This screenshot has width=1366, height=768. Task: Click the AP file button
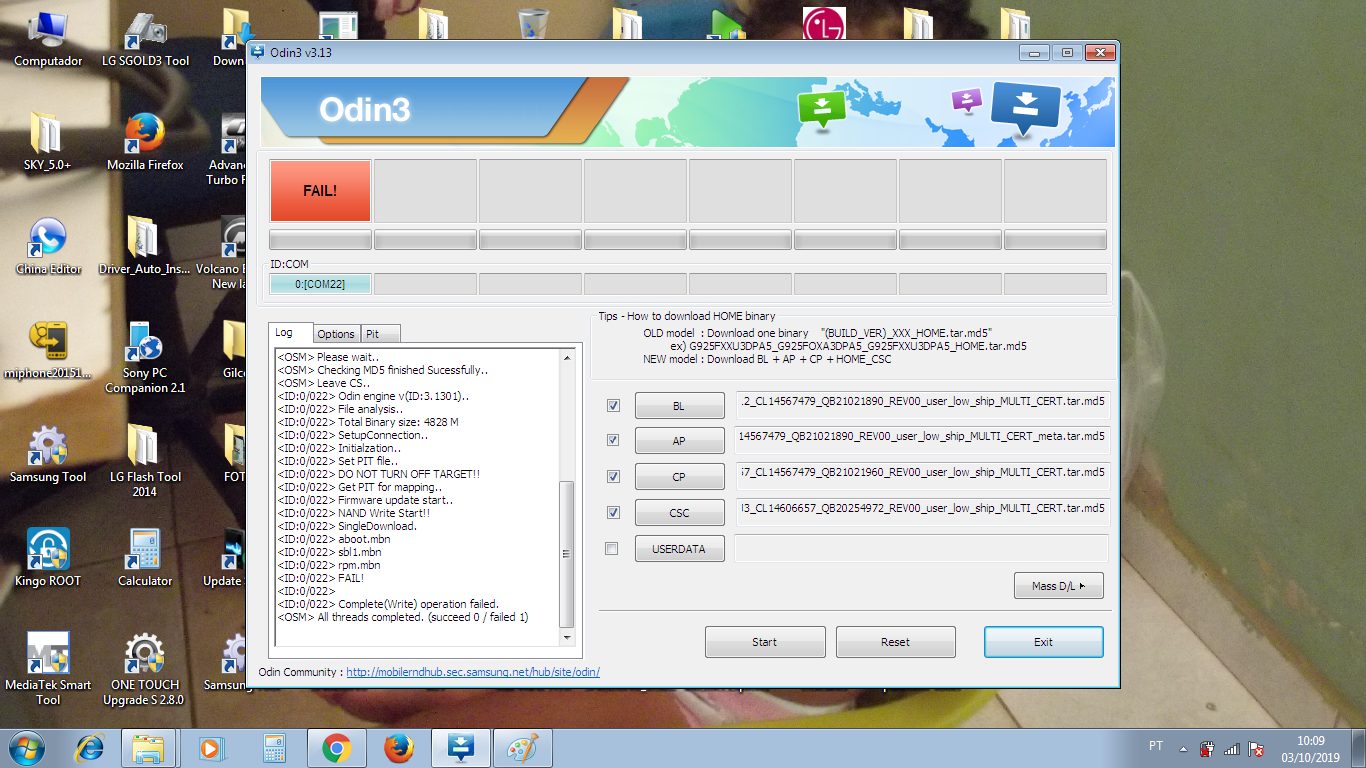680,441
